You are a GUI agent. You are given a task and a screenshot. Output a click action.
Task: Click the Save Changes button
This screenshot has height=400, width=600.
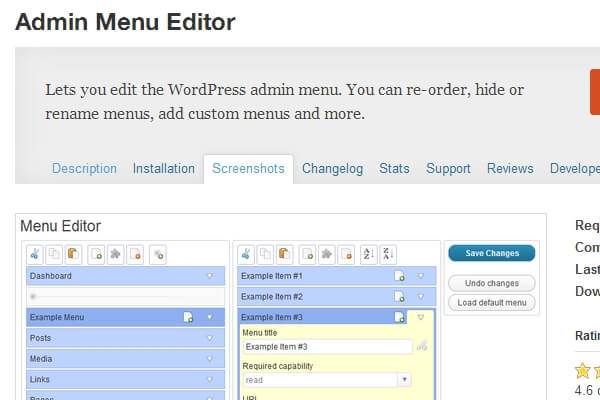(491, 254)
